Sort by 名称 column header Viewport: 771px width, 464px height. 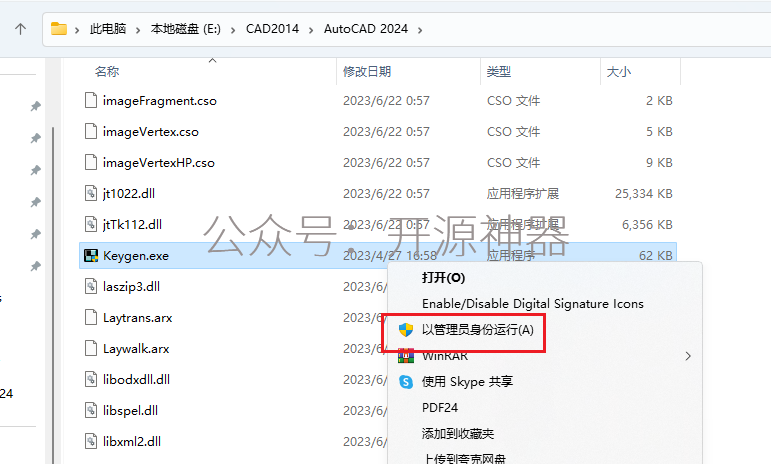click(107, 72)
